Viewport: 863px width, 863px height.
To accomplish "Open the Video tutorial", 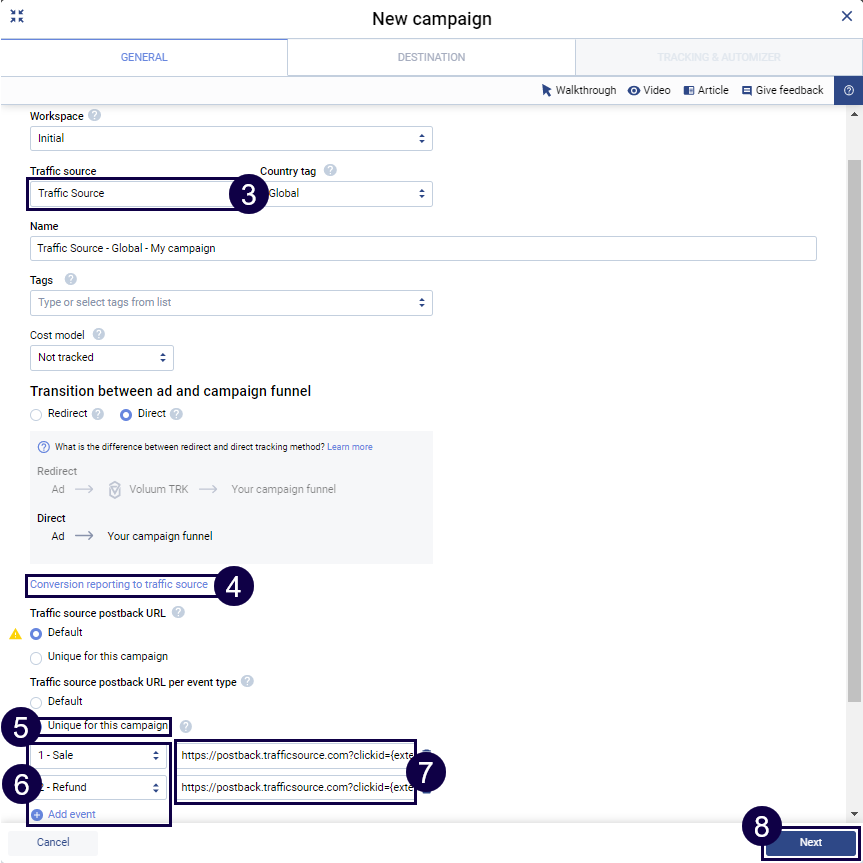I will coord(649,90).
